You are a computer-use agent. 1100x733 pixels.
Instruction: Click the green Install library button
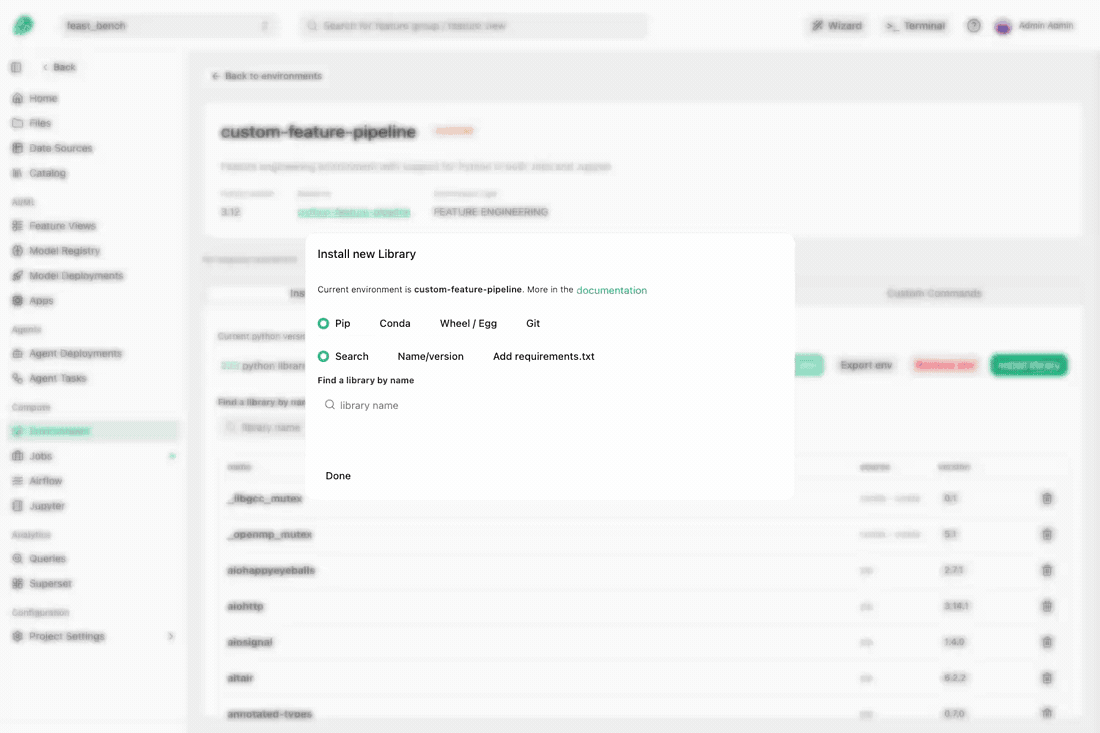[1028, 365]
